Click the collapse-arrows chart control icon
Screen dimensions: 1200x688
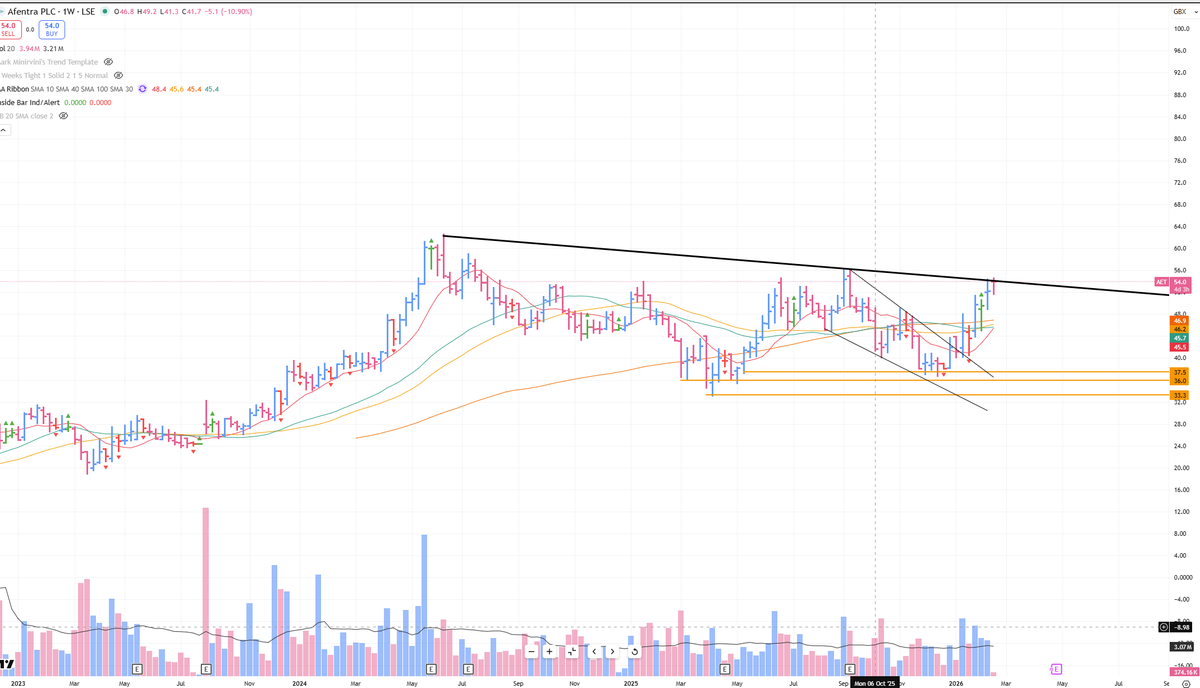pyautogui.click(x=571, y=651)
